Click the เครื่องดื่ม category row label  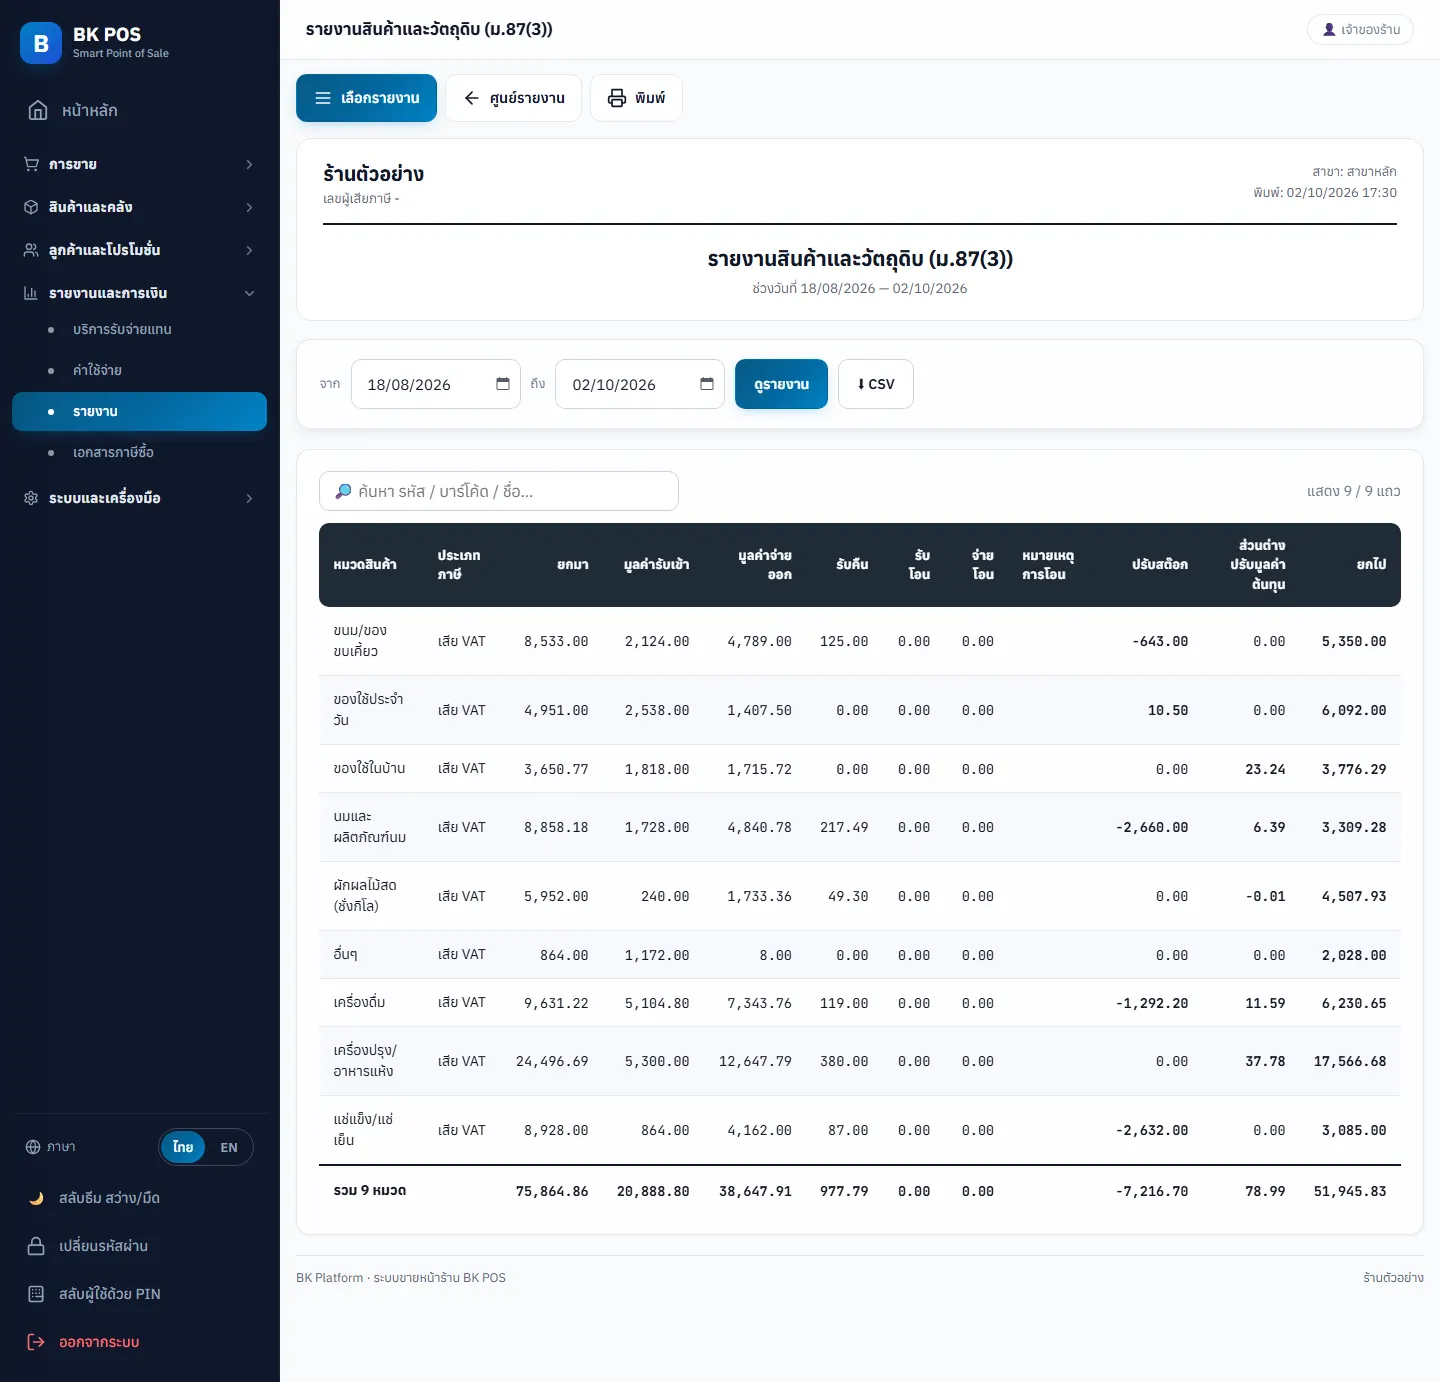(x=359, y=1002)
